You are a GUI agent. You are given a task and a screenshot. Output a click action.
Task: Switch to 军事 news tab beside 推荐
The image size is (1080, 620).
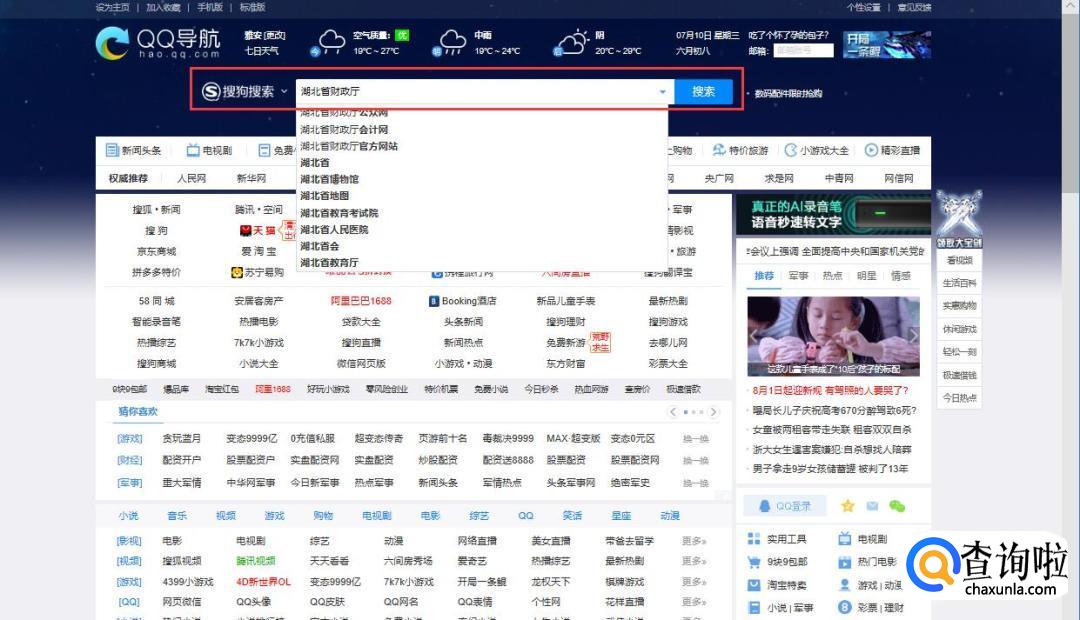coord(798,276)
